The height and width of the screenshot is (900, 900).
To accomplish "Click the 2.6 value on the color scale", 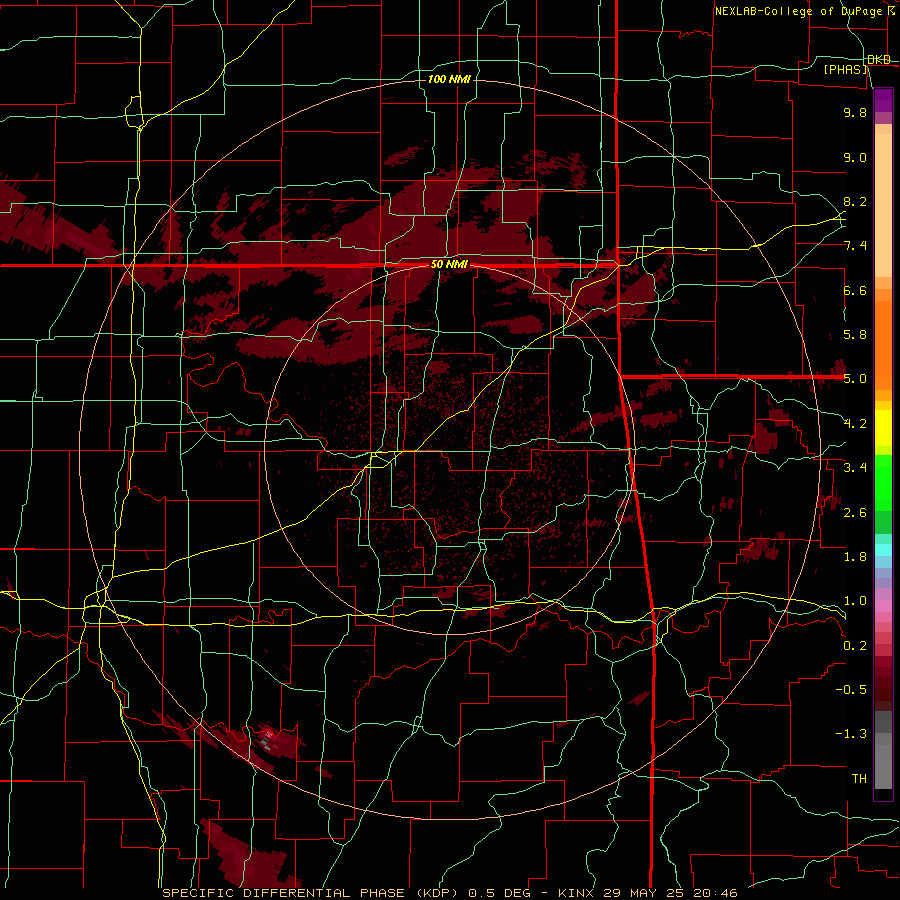I will click(x=855, y=513).
